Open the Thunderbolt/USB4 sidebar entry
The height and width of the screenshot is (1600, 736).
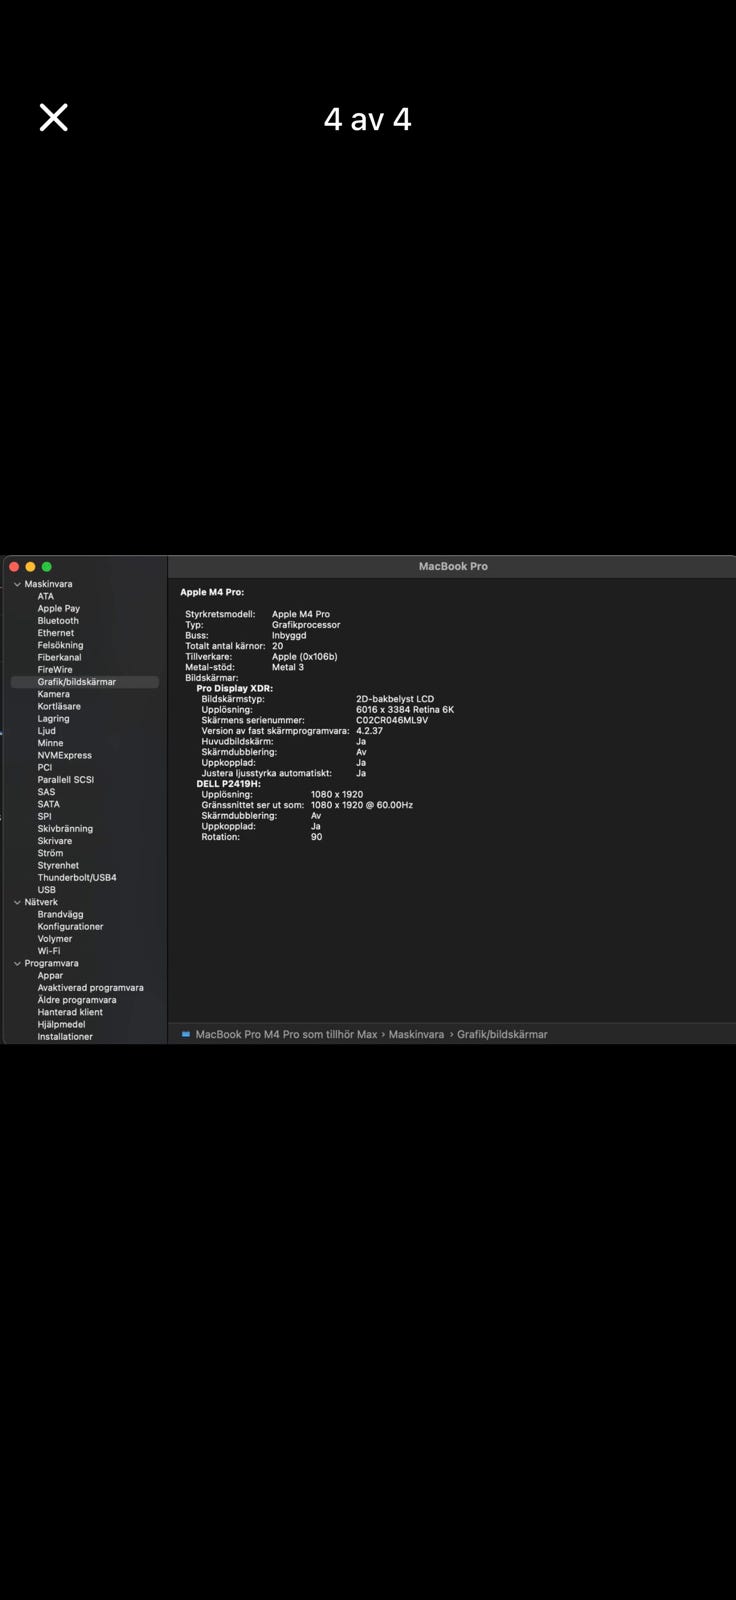pos(77,878)
